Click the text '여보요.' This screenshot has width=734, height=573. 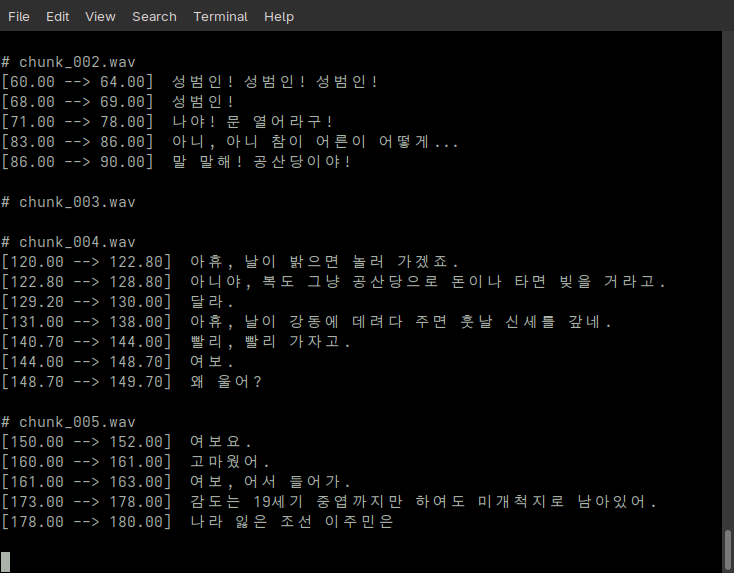tap(220, 442)
